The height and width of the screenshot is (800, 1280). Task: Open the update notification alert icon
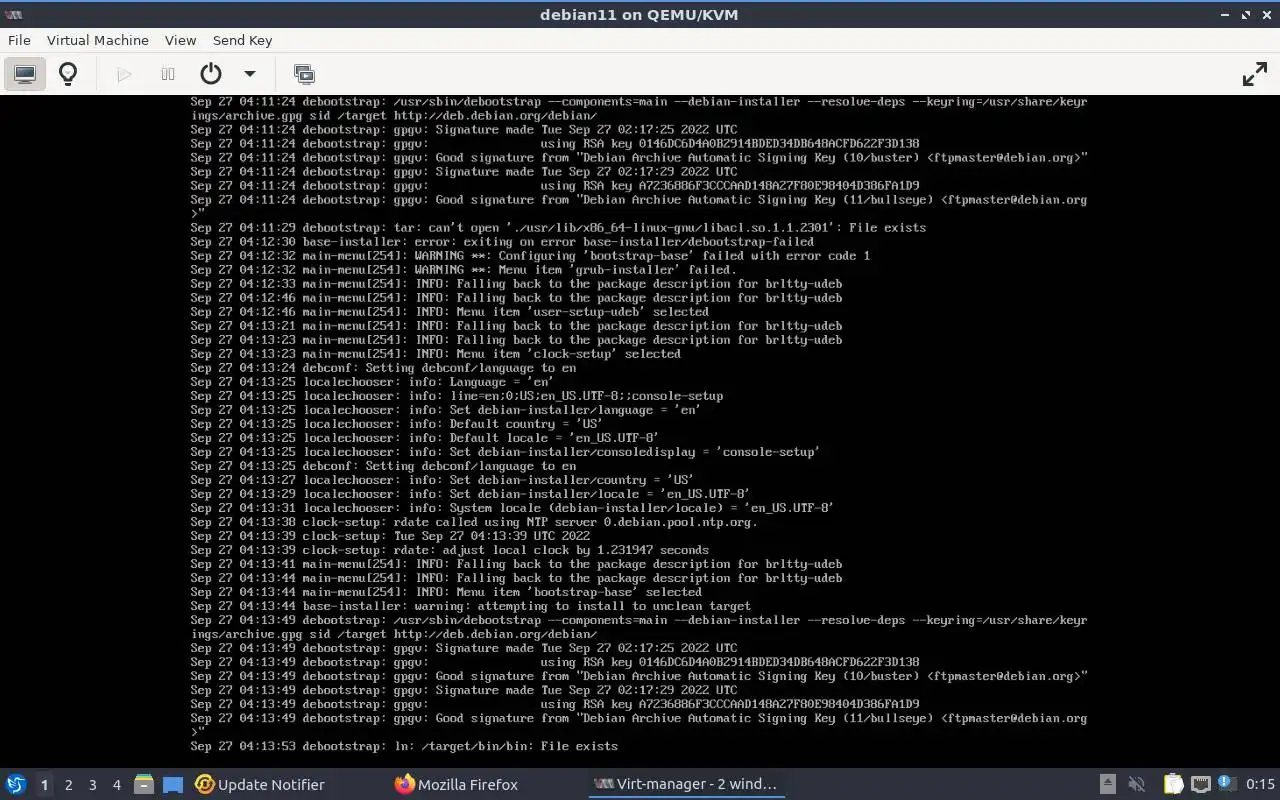pyautogui.click(x=1226, y=784)
